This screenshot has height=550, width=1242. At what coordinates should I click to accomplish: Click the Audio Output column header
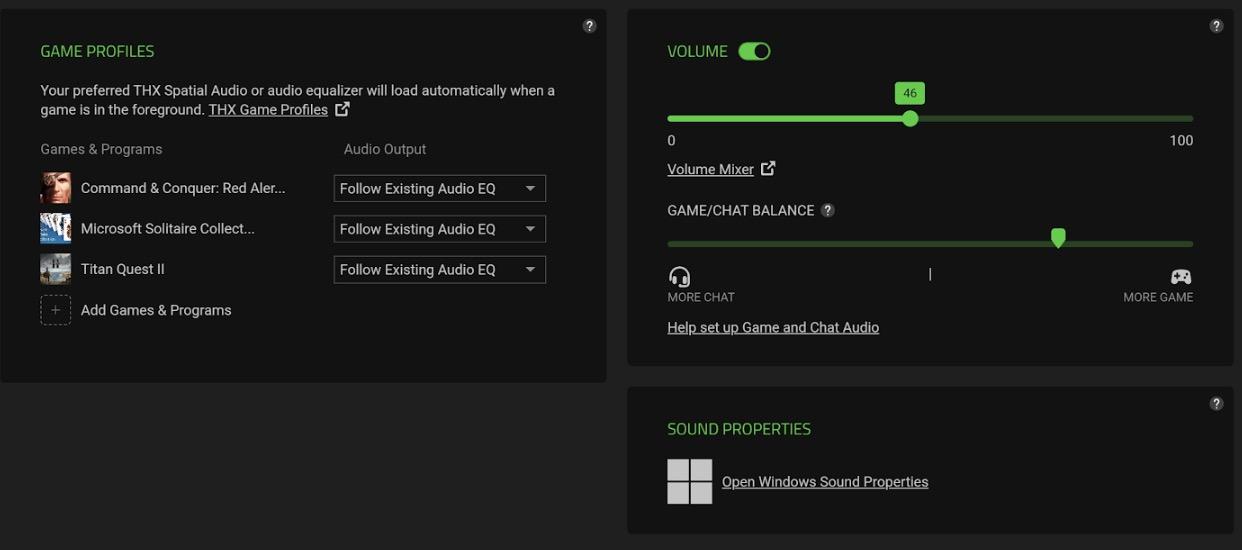[385, 149]
